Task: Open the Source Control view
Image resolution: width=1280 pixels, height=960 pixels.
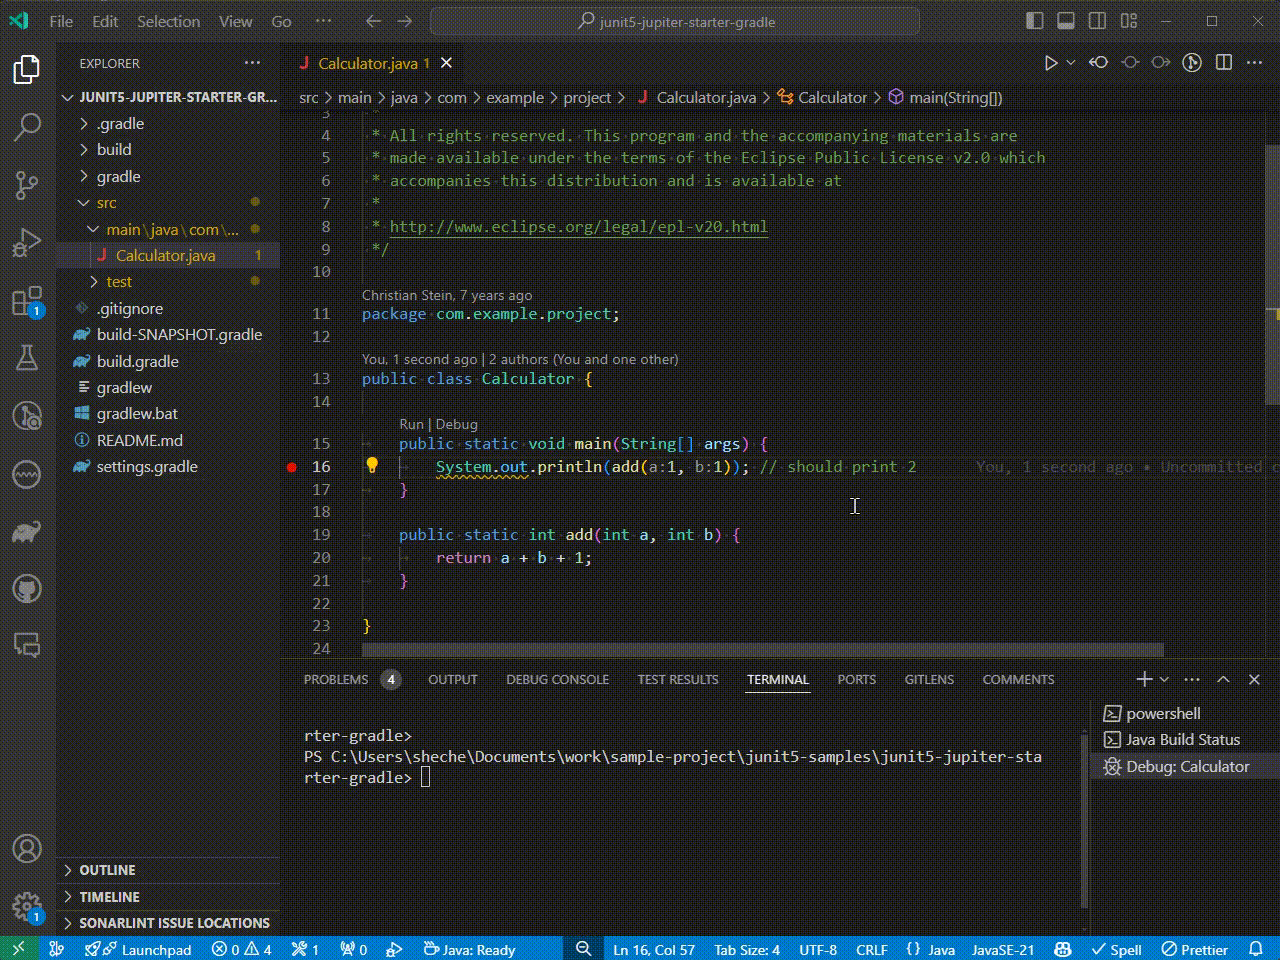Action: (27, 184)
